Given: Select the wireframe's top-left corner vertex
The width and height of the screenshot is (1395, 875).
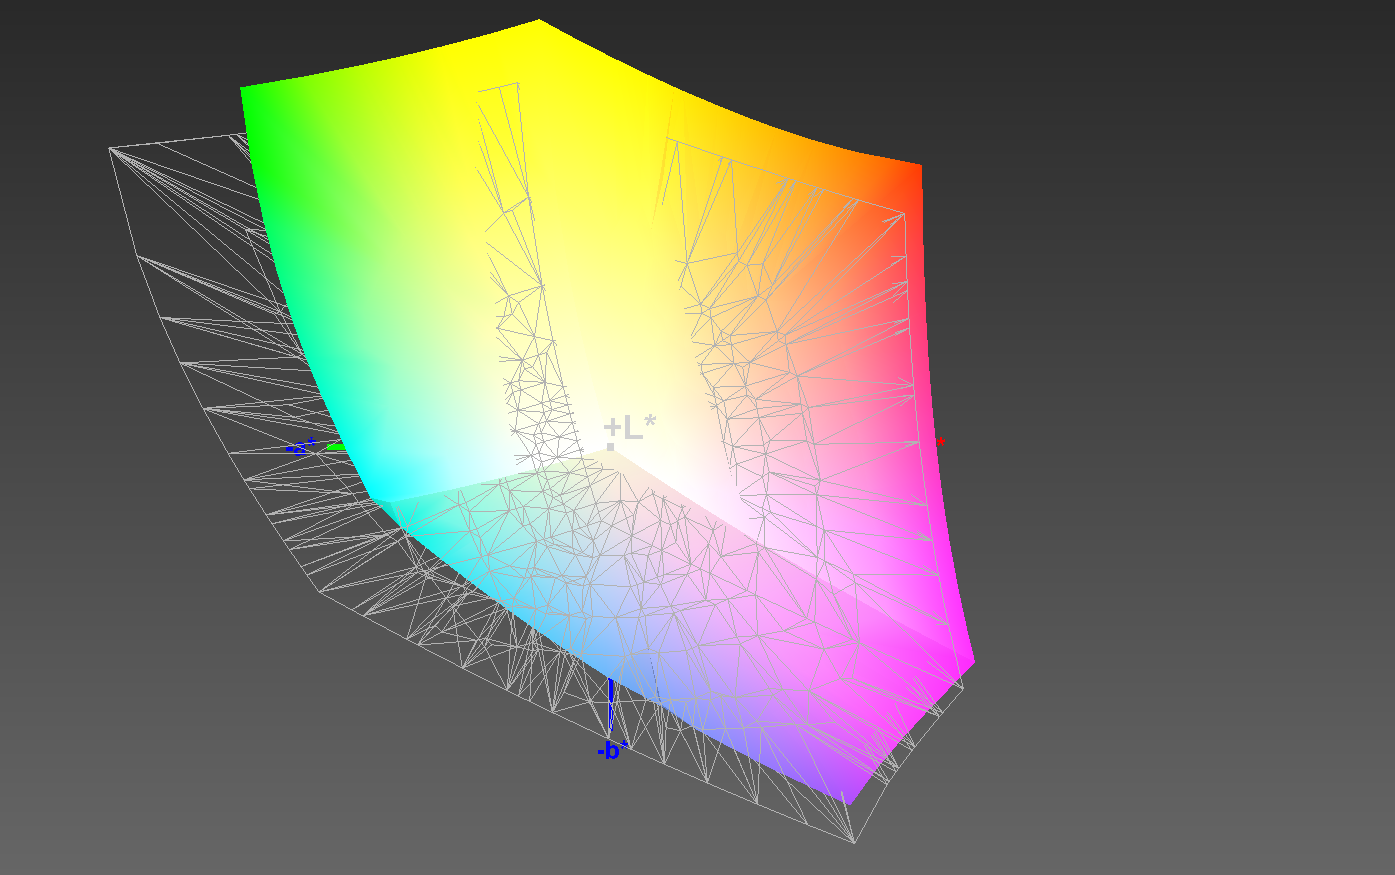Looking at the screenshot, I should coord(110,149).
